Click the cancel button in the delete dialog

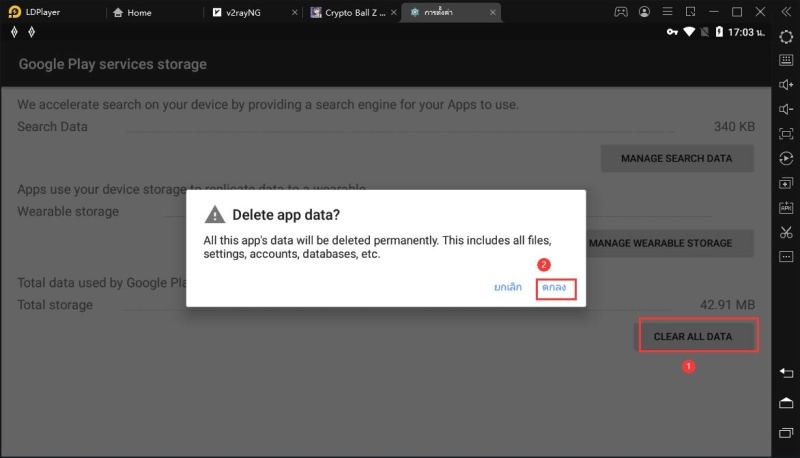tap(508, 287)
